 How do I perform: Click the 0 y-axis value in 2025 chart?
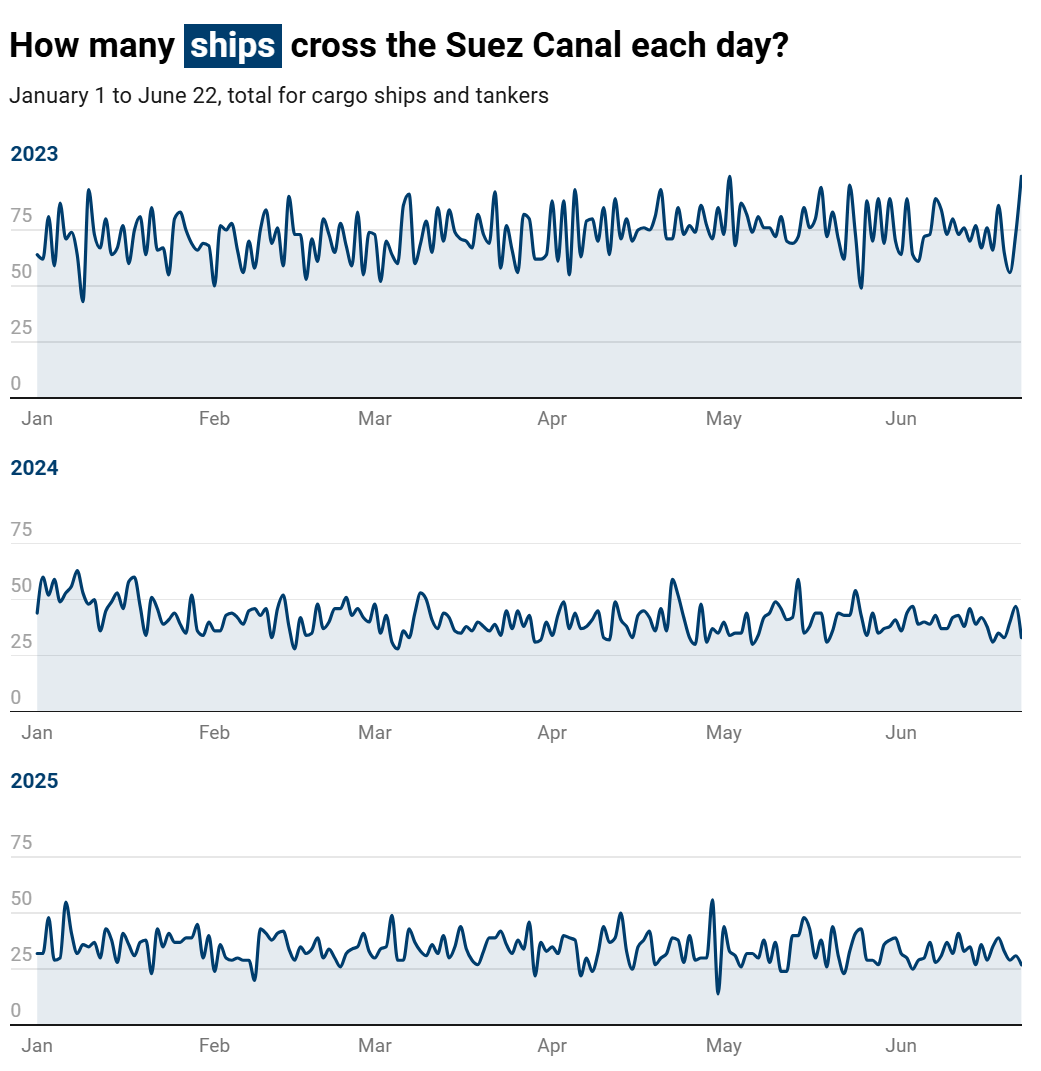coord(16,1011)
